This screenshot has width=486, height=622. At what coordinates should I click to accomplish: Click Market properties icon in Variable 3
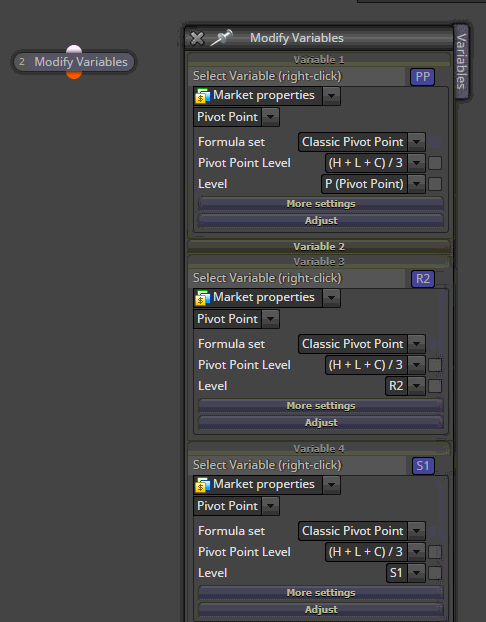203,298
